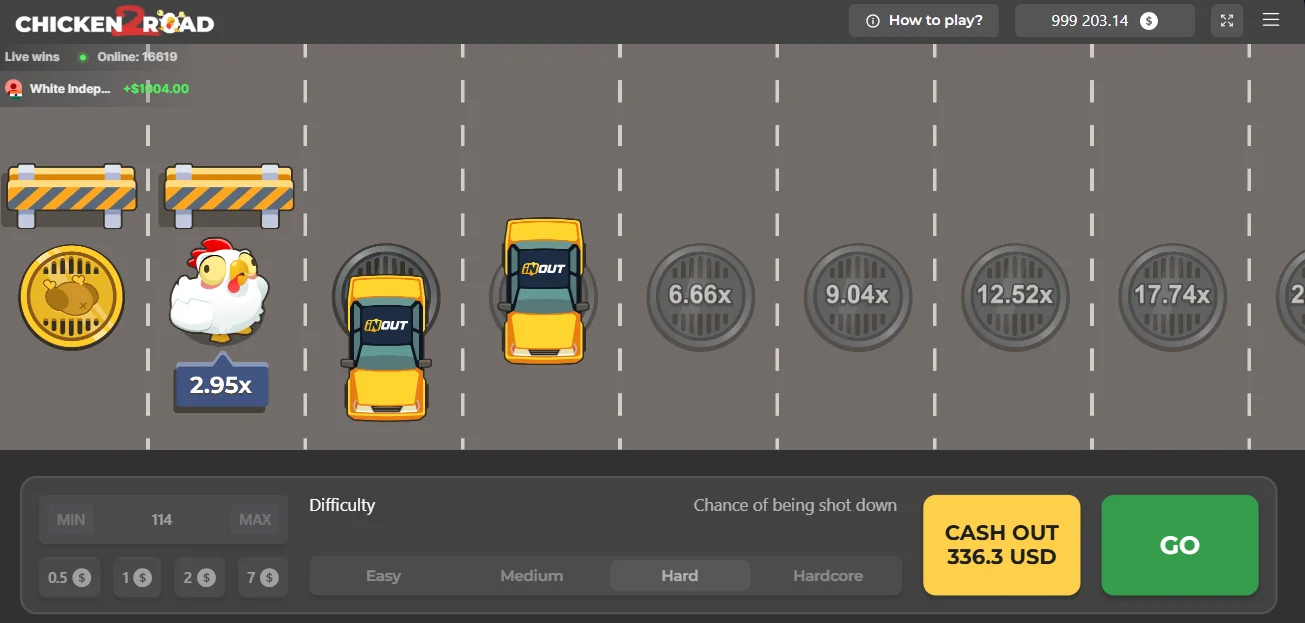
Task: Open the How to play? guide
Action: click(x=924, y=20)
